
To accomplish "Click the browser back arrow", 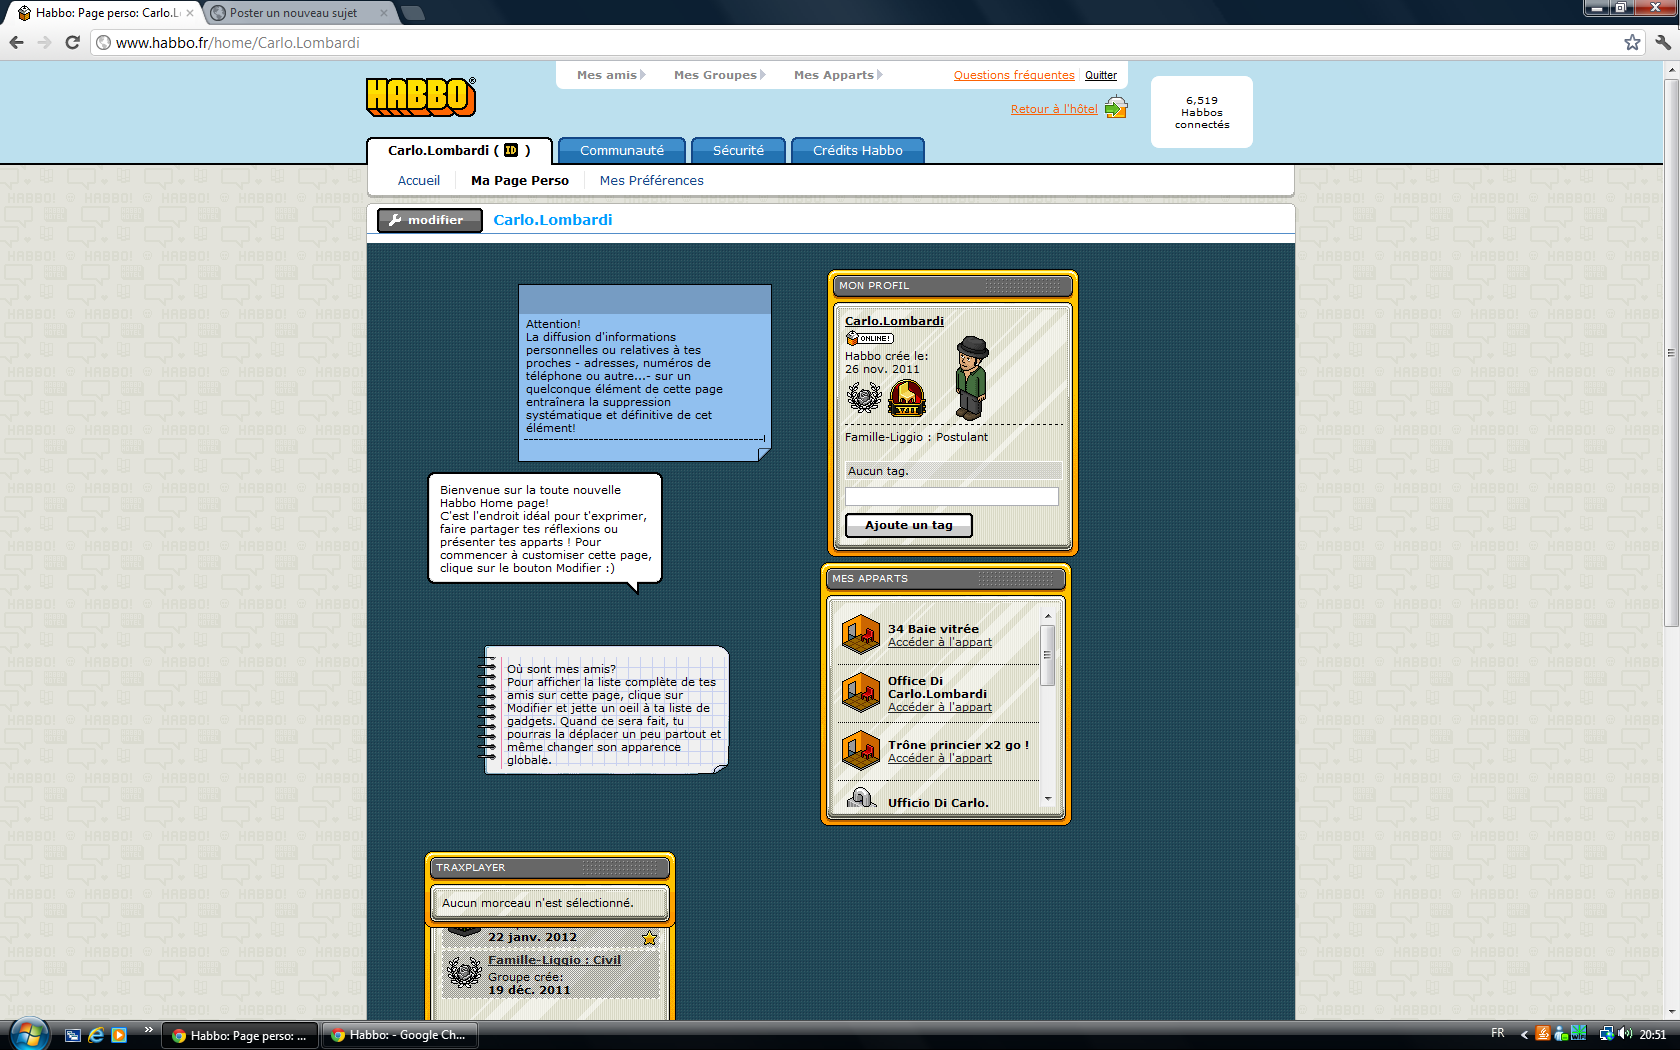I will 16,42.
